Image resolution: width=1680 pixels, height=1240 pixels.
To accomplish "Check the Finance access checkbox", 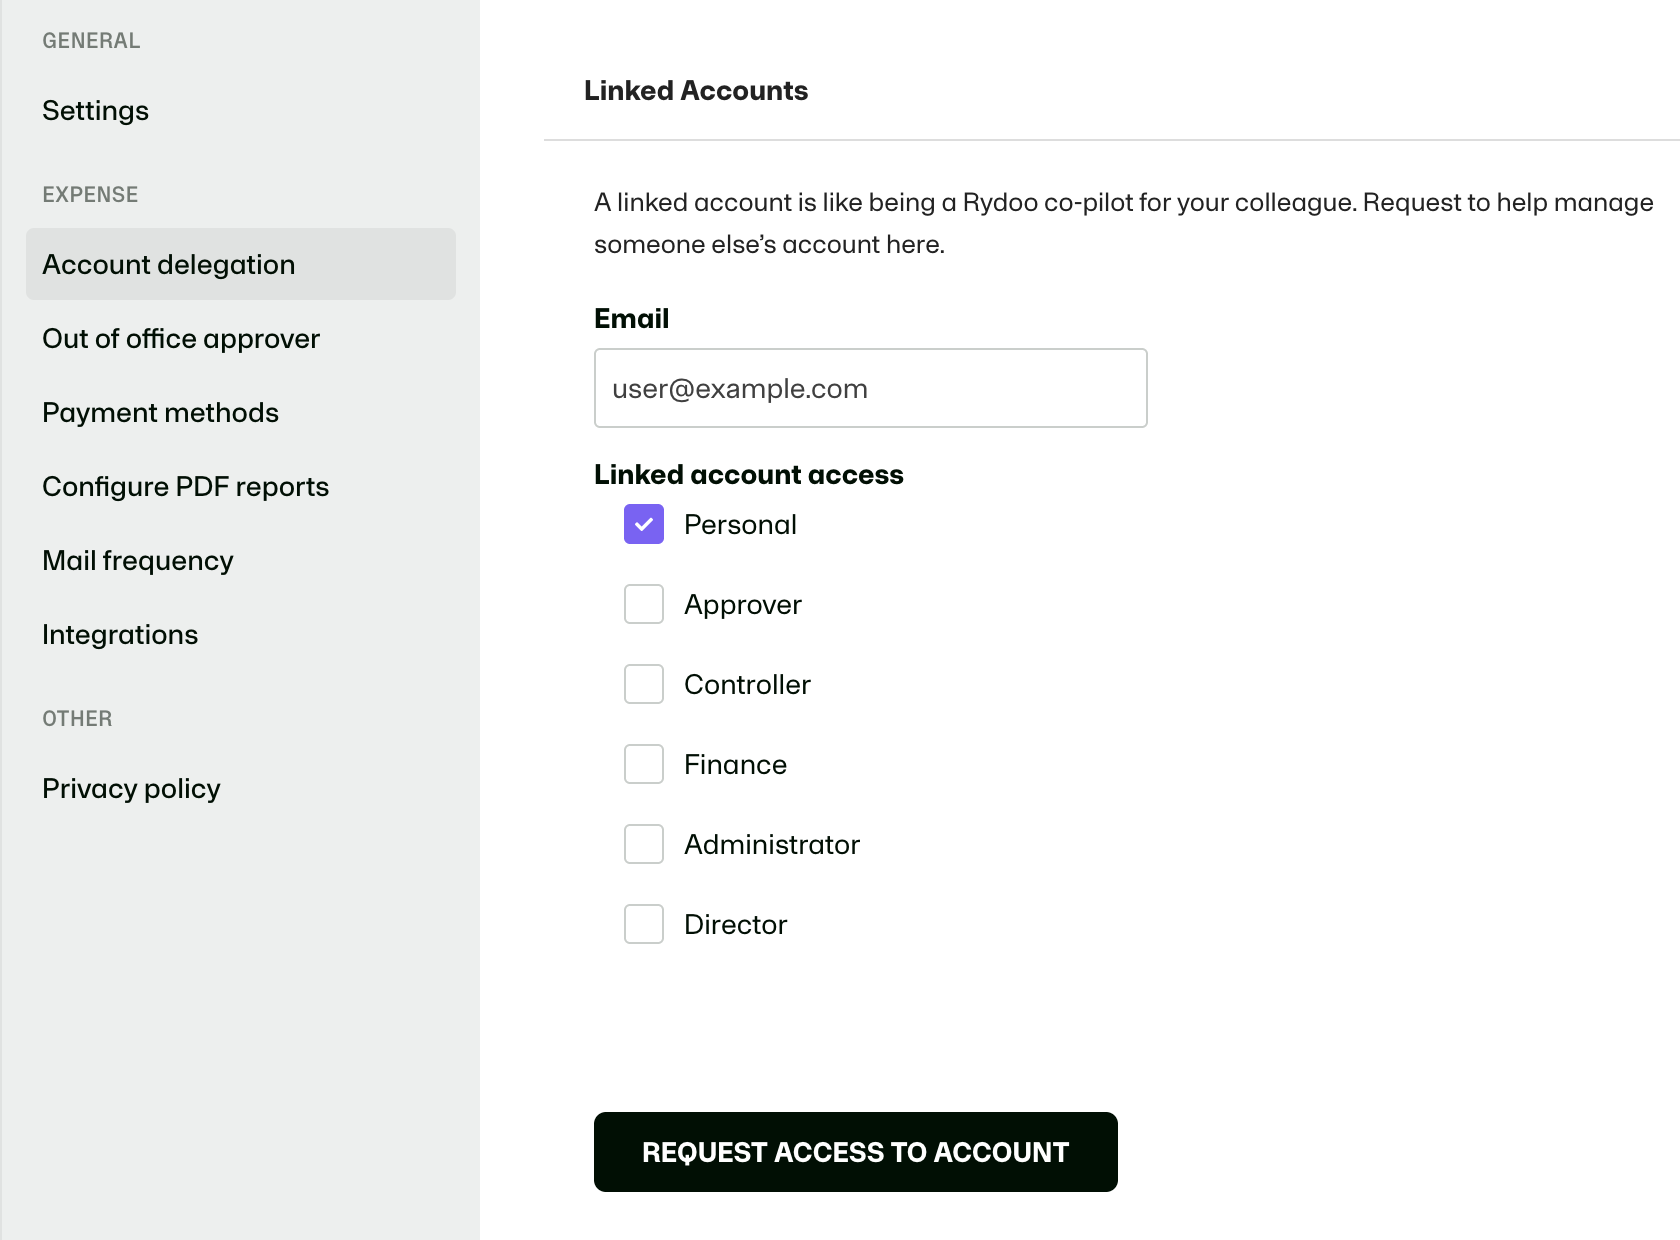I will (x=644, y=764).
